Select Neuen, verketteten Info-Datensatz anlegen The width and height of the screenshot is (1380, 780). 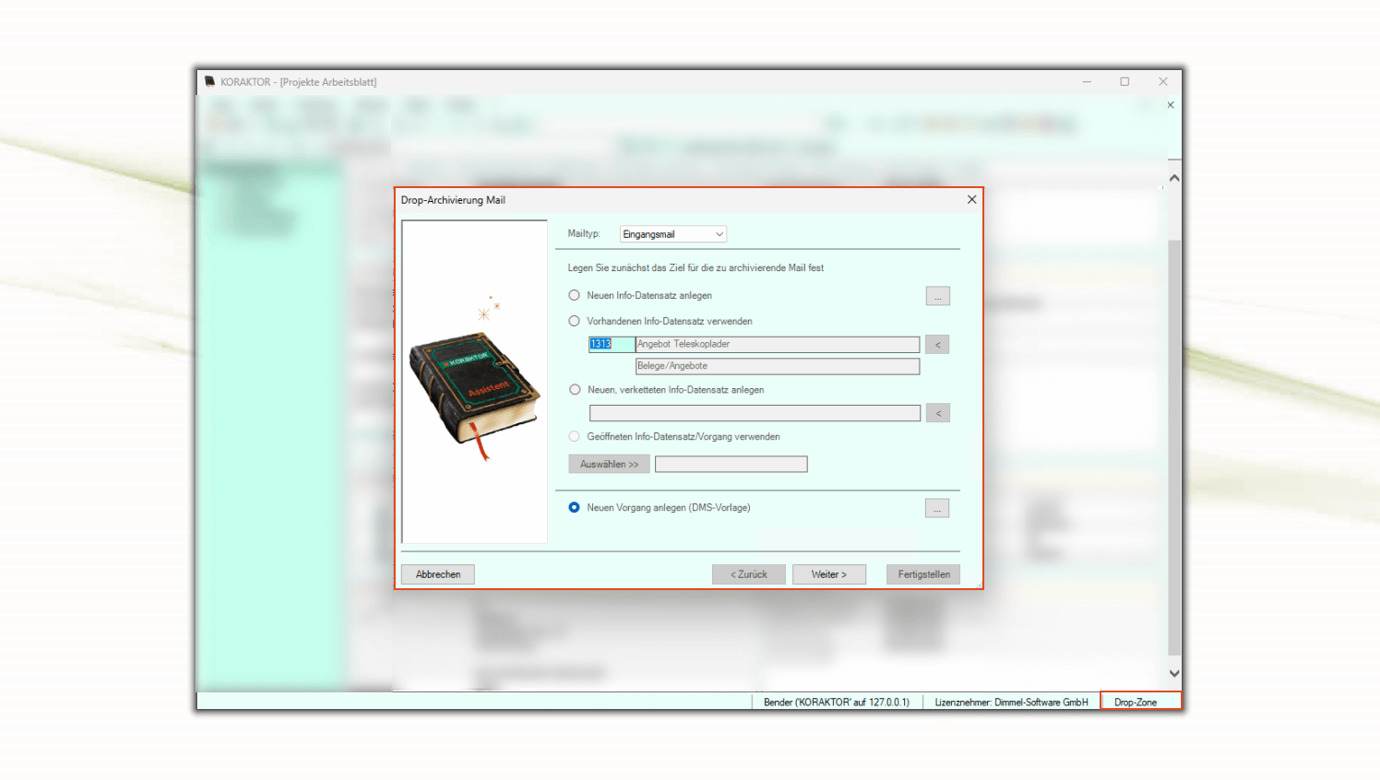tap(574, 390)
